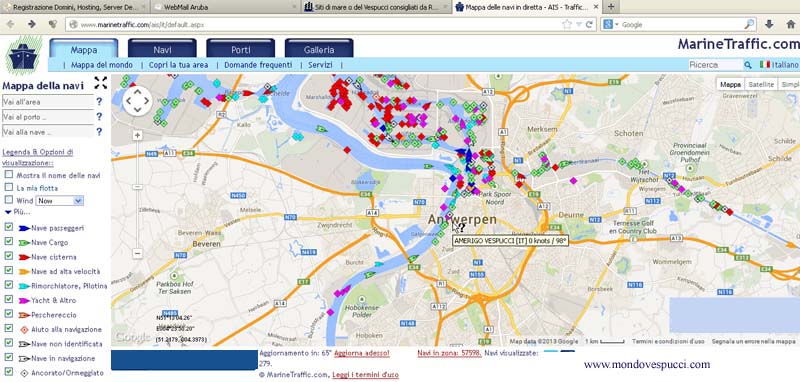
Task: Open the Porti tab
Action: coord(240,49)
